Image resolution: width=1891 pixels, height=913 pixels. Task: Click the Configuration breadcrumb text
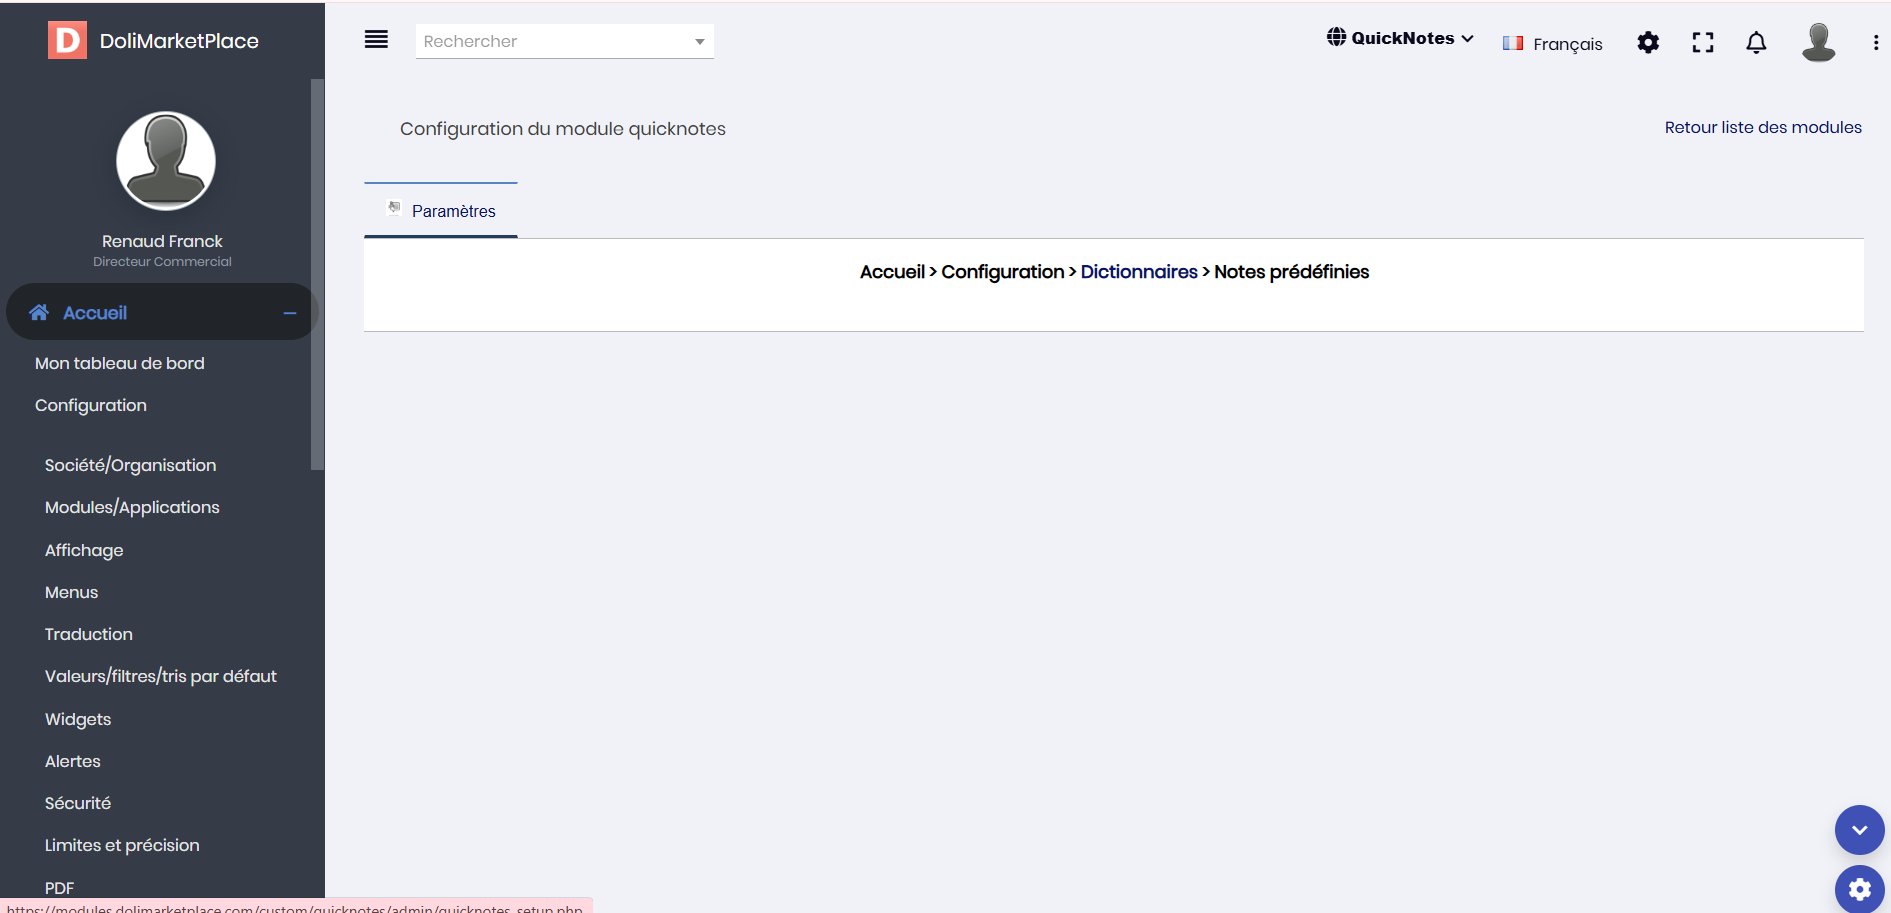[1003, 272]
